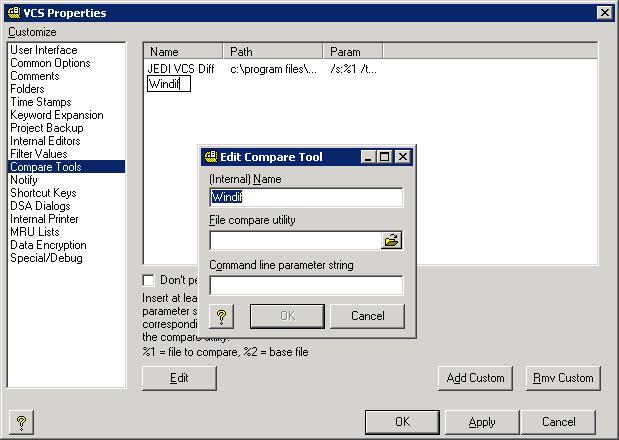Cancel the Edit Compare Tool dialog
Screen dimensions: 619x440
pyautogui.click(x=368, y=316)
